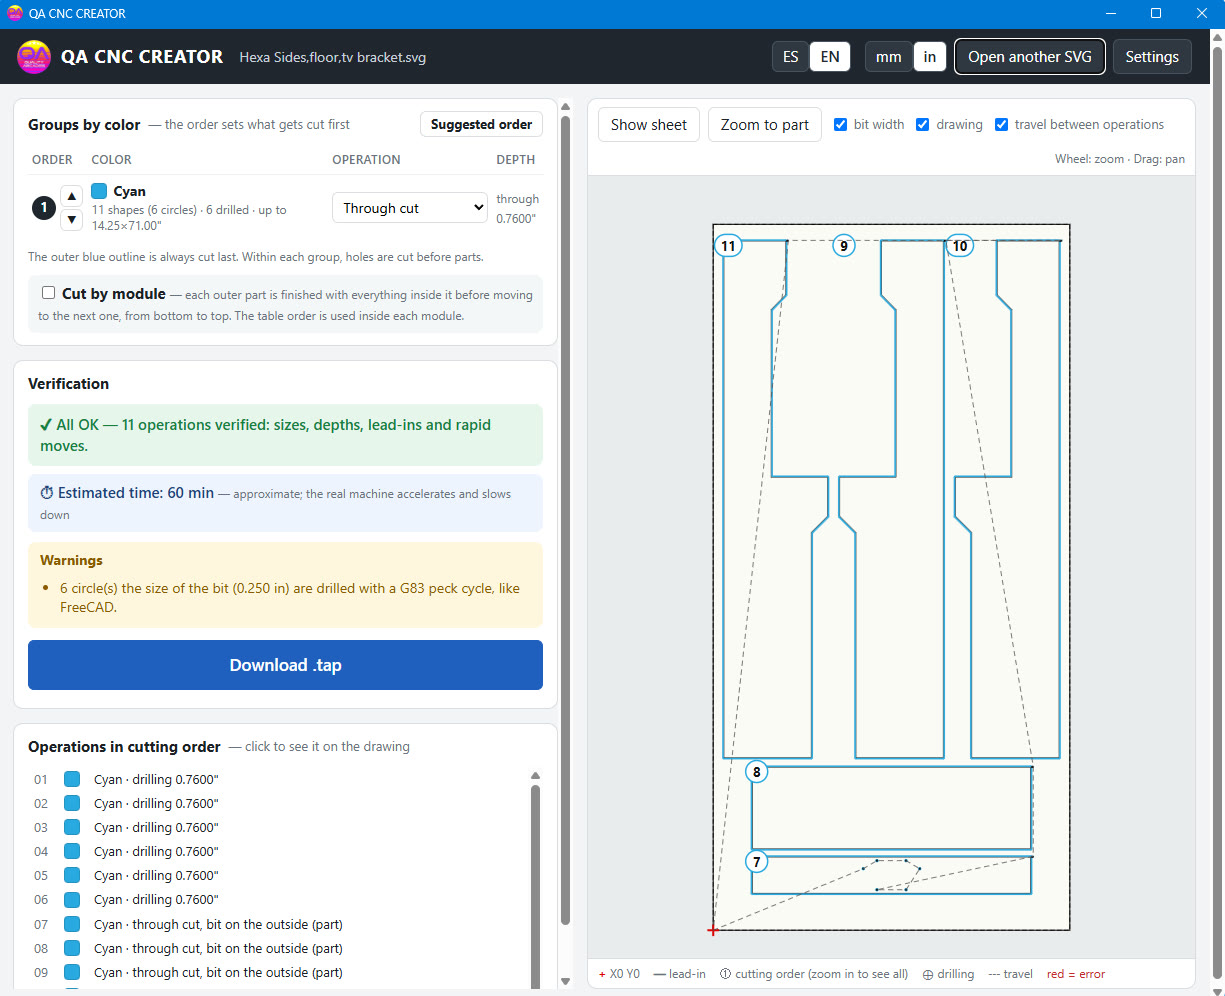Click left panel scroll up arrow
The image size is (1225, 996).
(x=565, y=106)
